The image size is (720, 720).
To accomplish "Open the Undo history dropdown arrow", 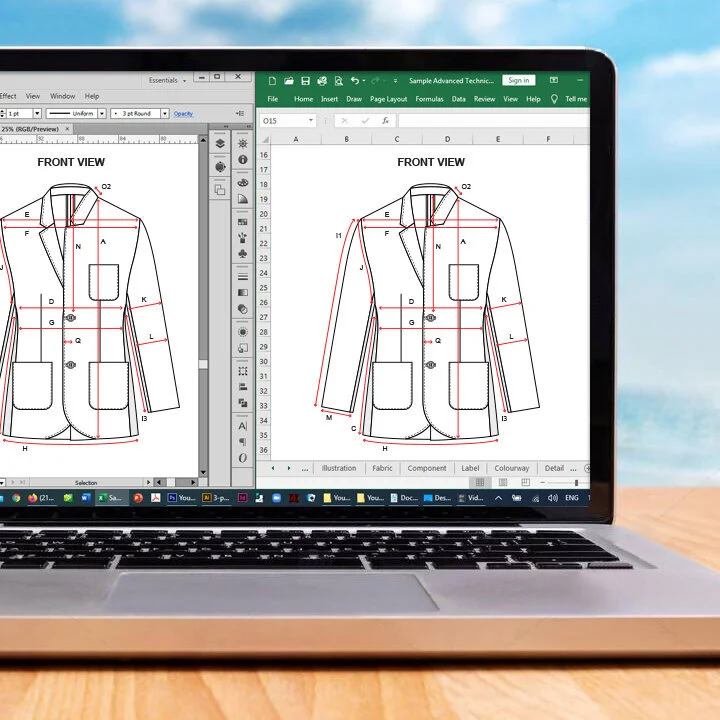I will [364, 81].
